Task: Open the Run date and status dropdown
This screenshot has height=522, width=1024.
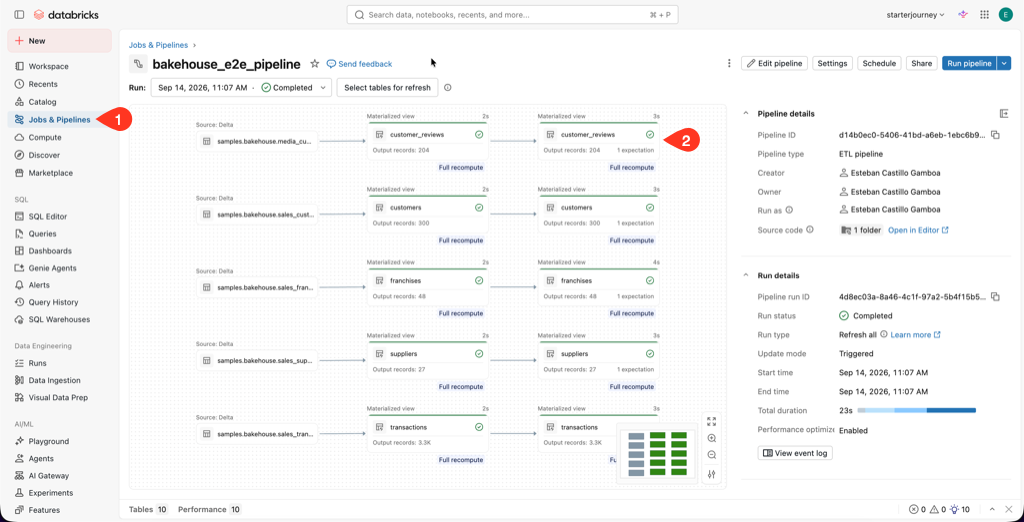Action: tap(241, 88)
